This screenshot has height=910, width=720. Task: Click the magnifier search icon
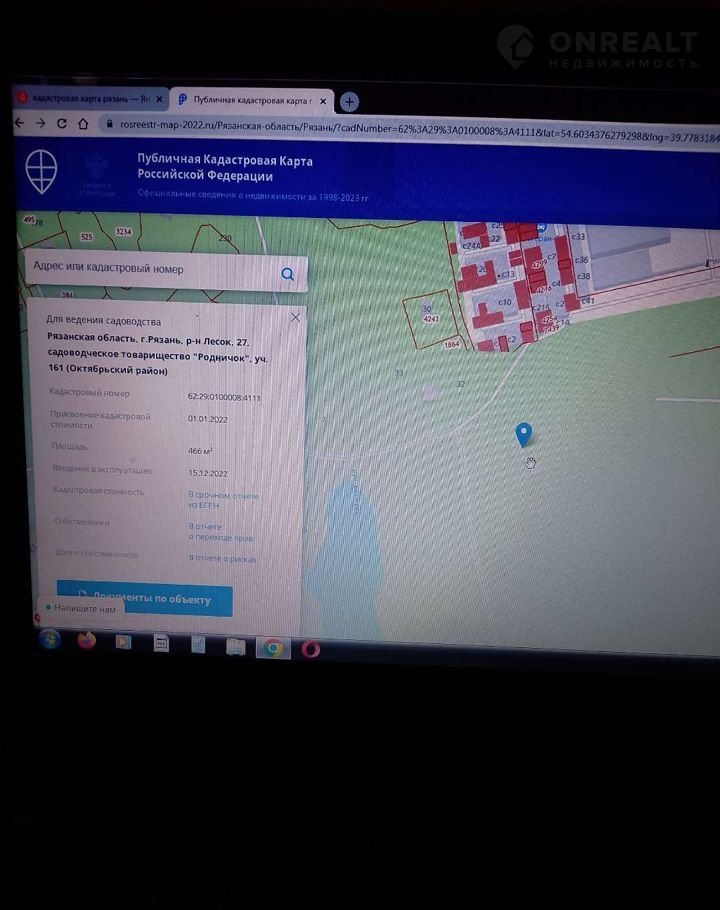[288, 274]
